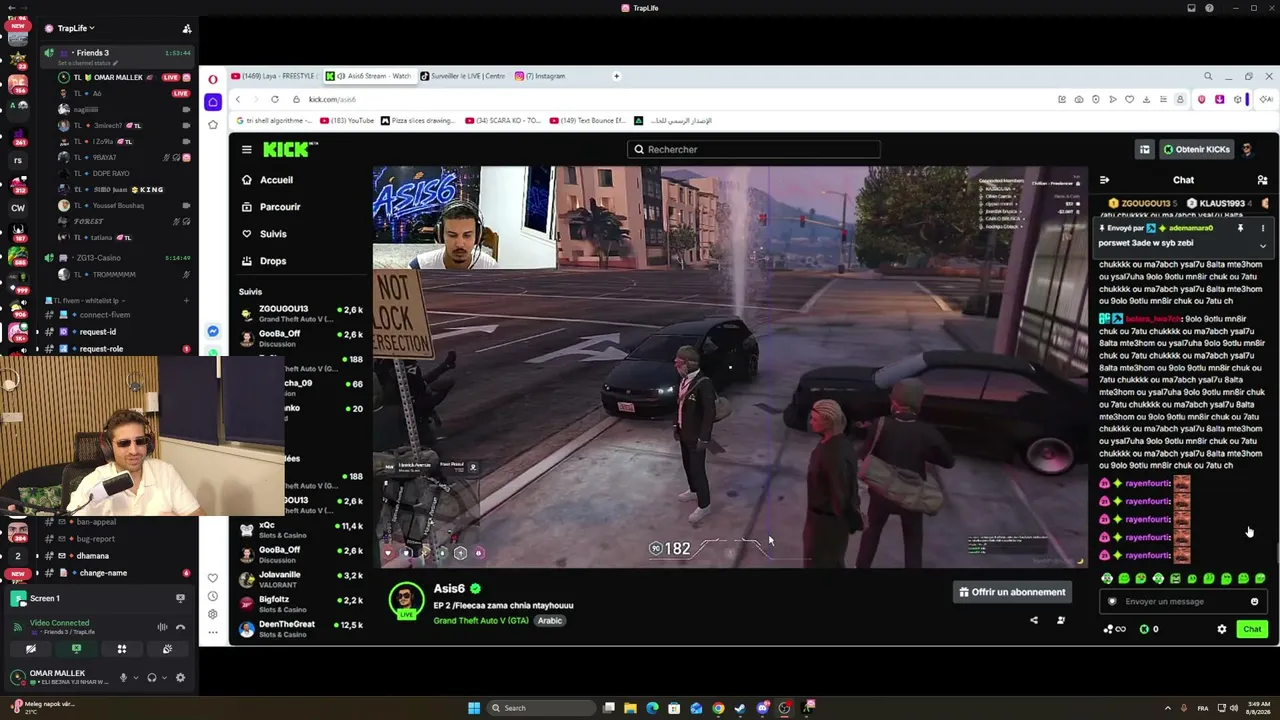Open the change-name Discord channel
This screenshot has width=1280, height=720.
pos(103,573)
